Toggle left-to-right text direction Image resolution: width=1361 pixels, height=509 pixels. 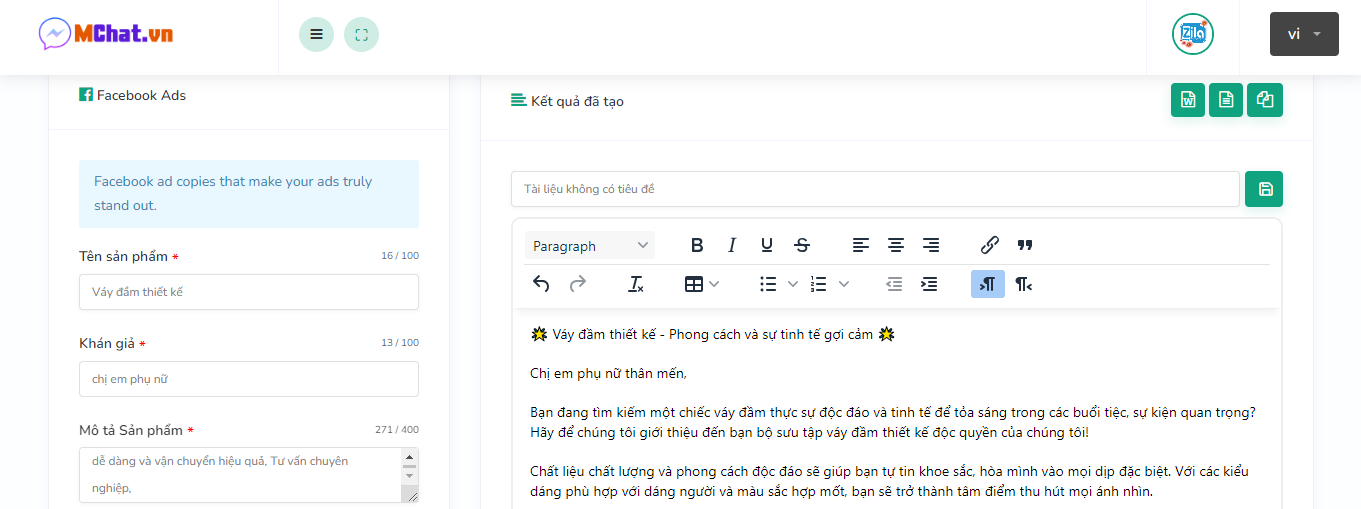[x=988, y=284]
